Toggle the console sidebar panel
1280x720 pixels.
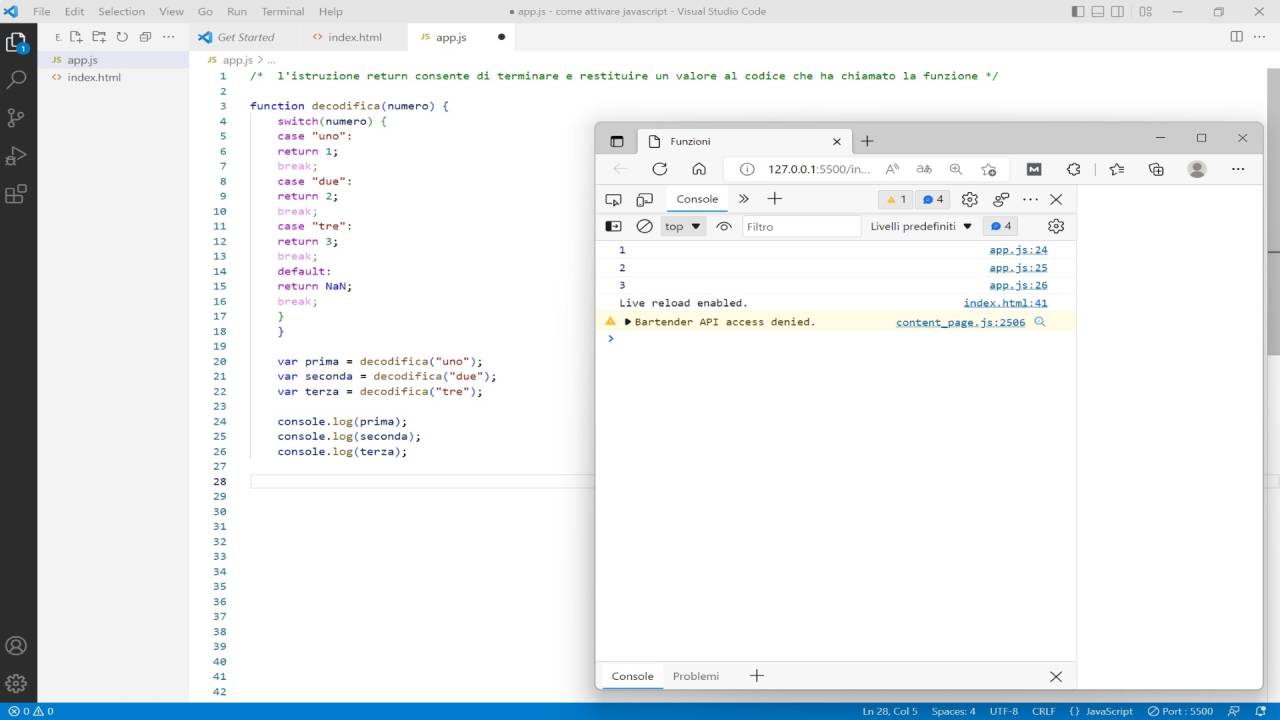(x=613, y=226)
